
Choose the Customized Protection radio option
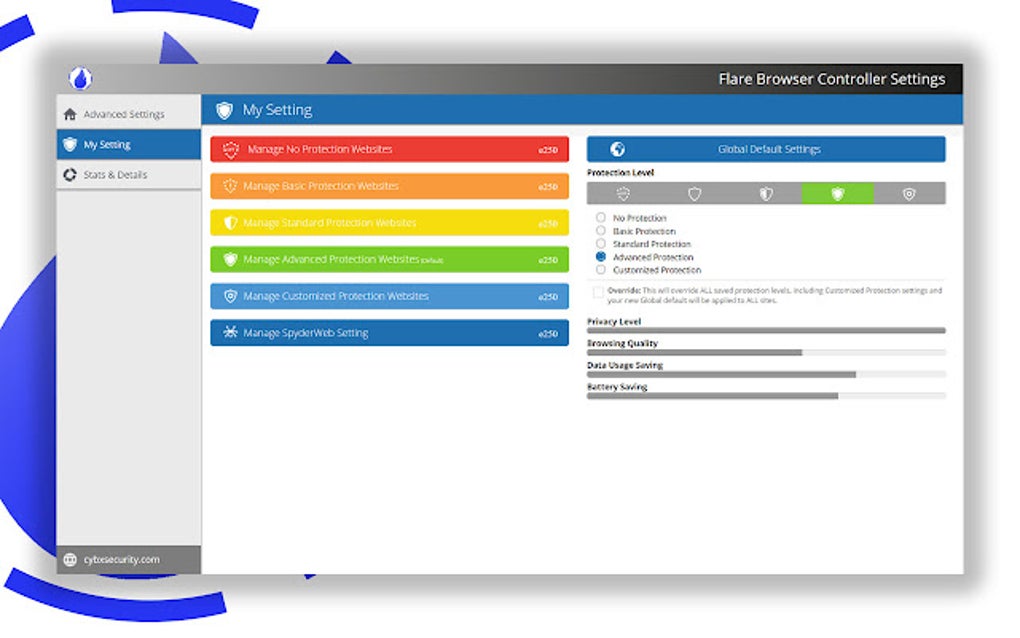600,269
